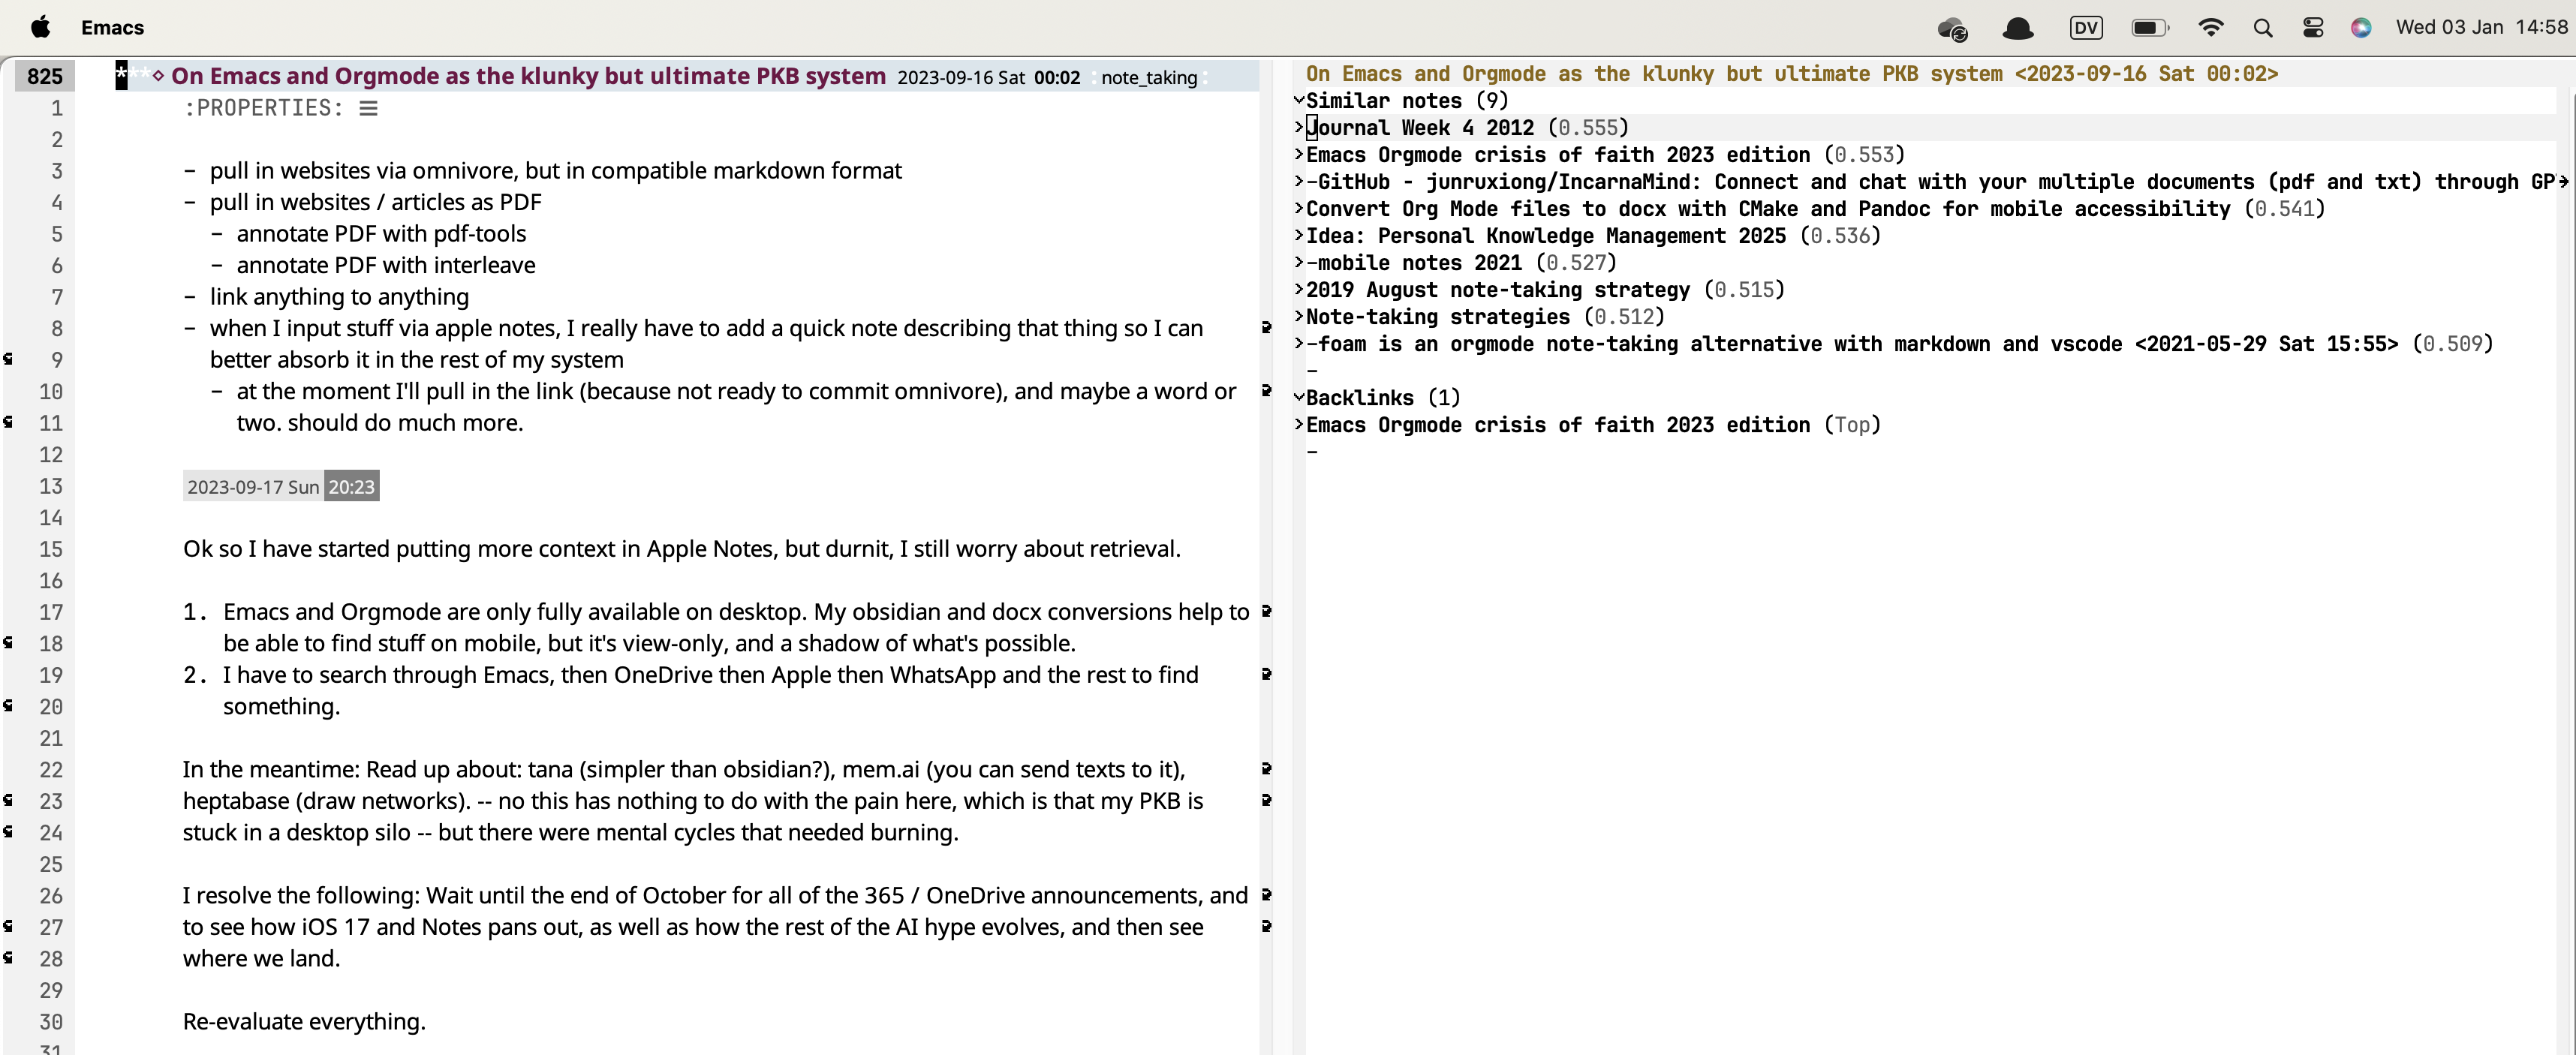Open Note-taking strategies similar note
Viewport: 2576px width, 1055px height.
(x=1437, y=317)
